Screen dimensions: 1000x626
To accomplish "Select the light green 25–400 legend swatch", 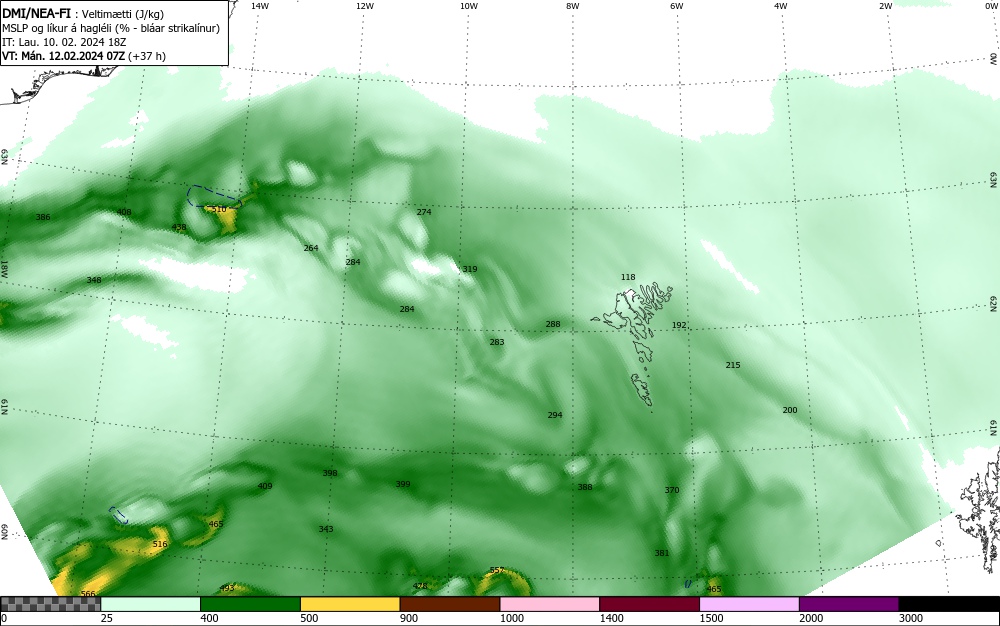I will click(151, 604).
